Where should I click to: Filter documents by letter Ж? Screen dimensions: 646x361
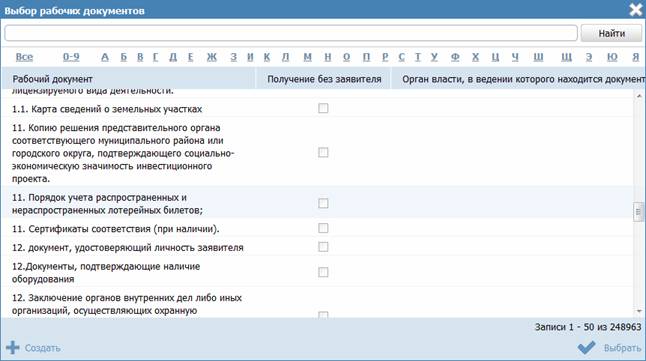click(x=212, y=57)
